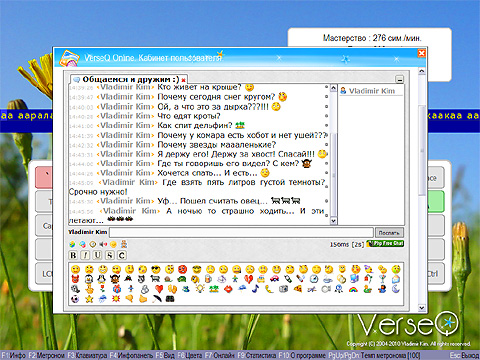Collapse the chat panel with minus button
Image resolution: width=480 pixels, height=360 pixels.
399,79
